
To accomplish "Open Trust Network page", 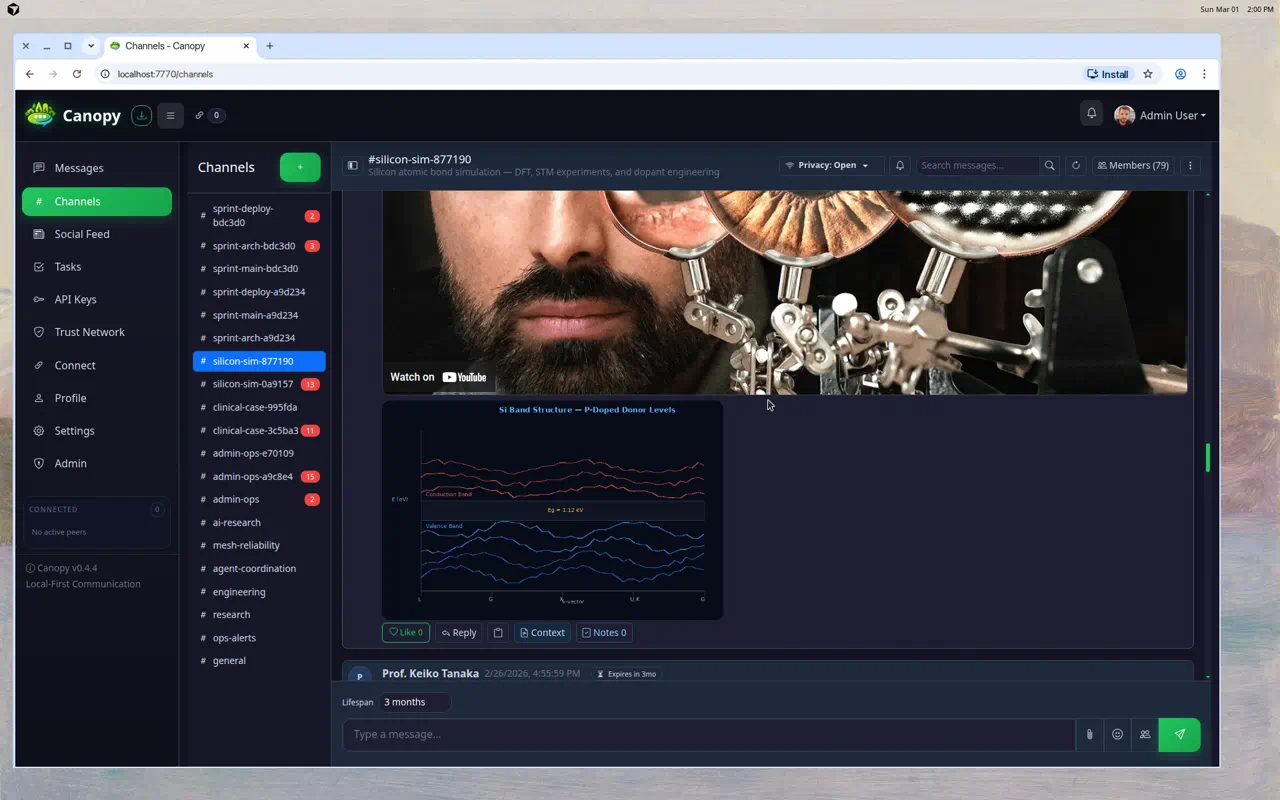I will click(97, 332).
